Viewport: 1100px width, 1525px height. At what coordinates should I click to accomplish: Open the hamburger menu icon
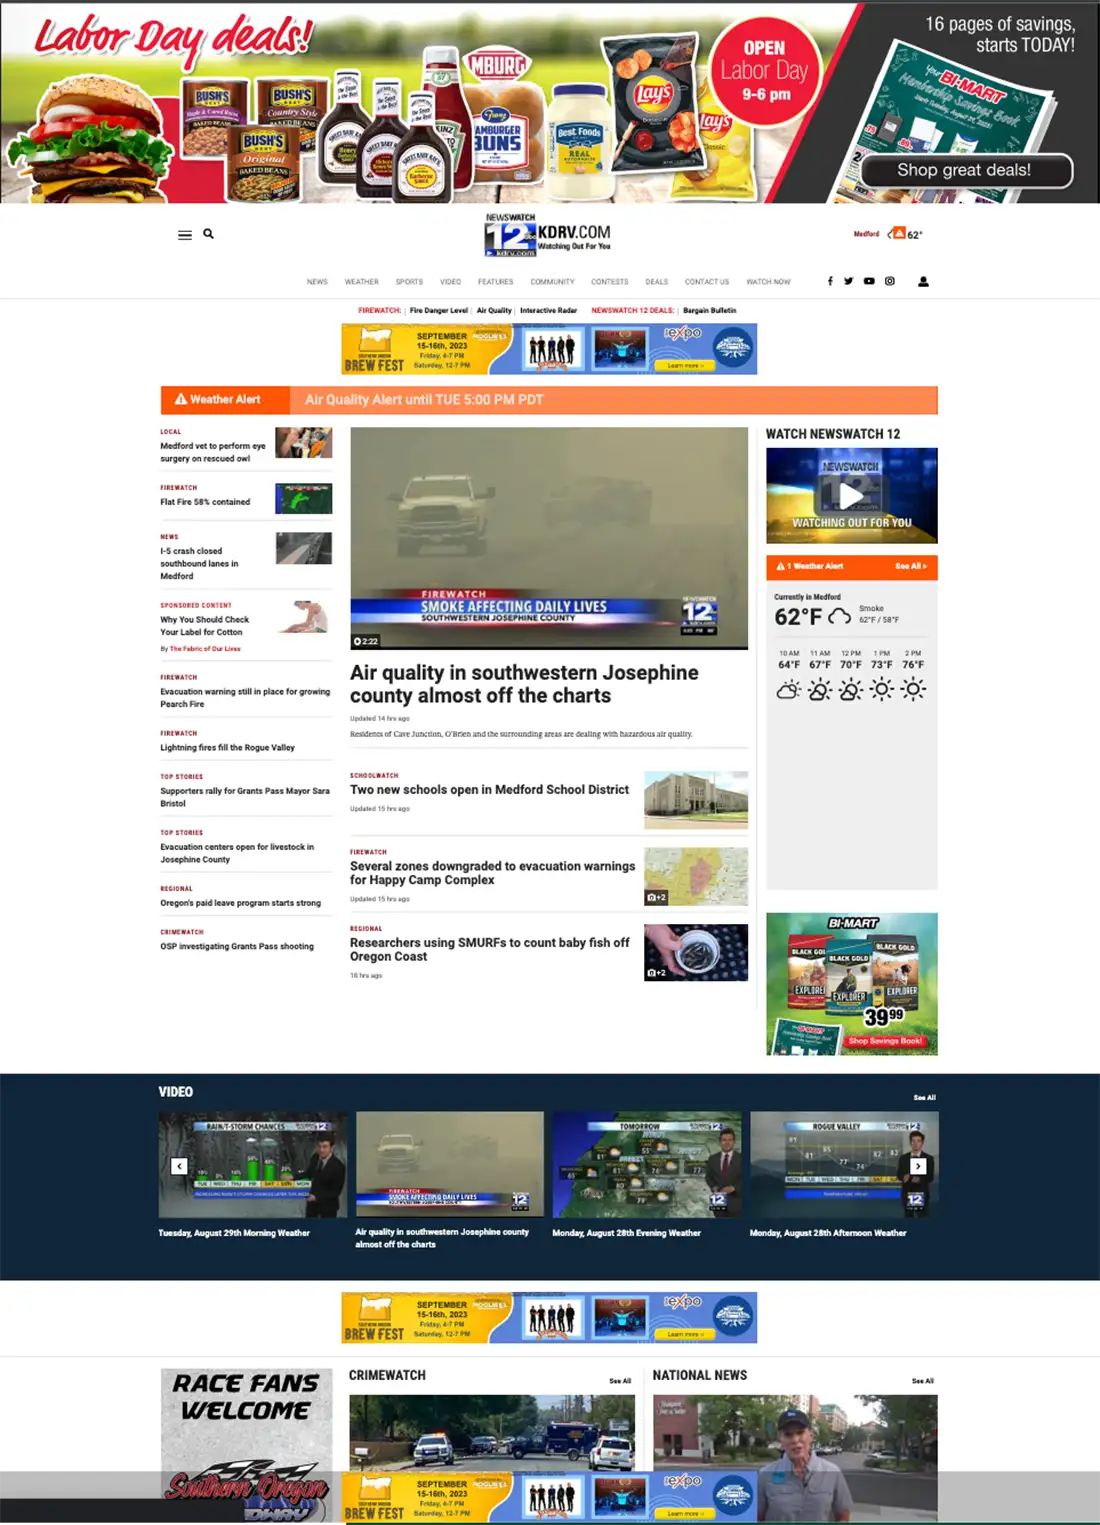[x=185, y=235]
